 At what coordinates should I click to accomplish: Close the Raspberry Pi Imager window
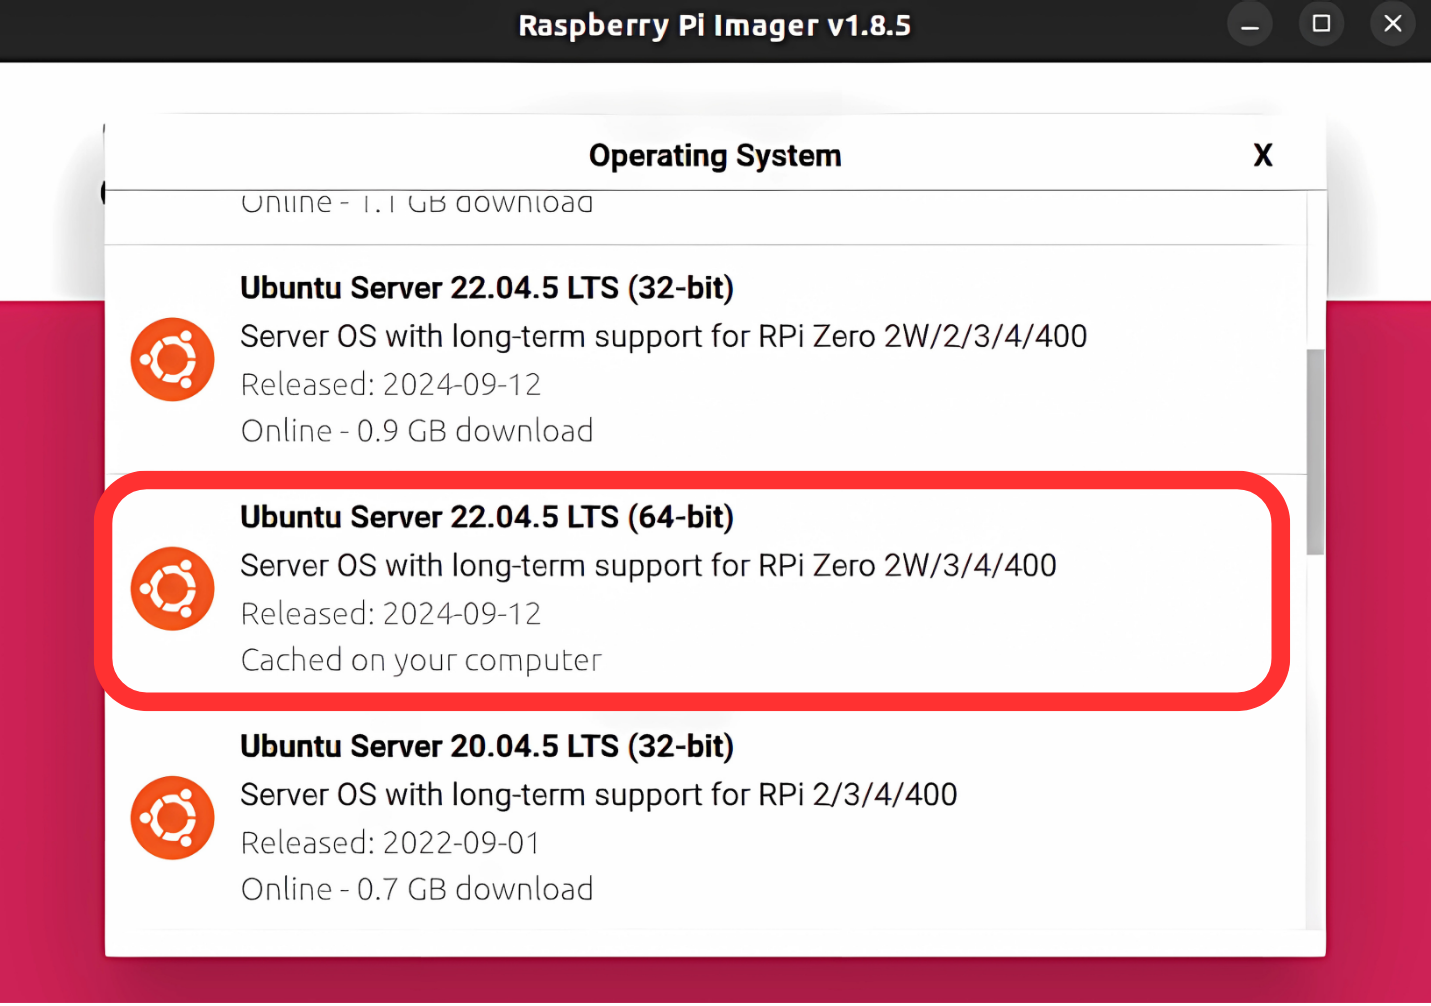tap(1393, 24)
